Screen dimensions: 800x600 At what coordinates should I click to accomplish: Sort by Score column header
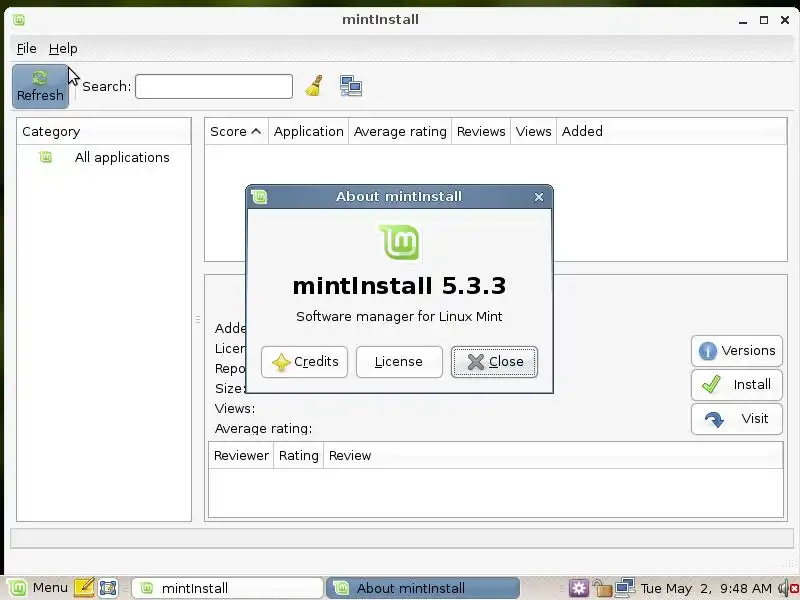[x=236, y=132]
